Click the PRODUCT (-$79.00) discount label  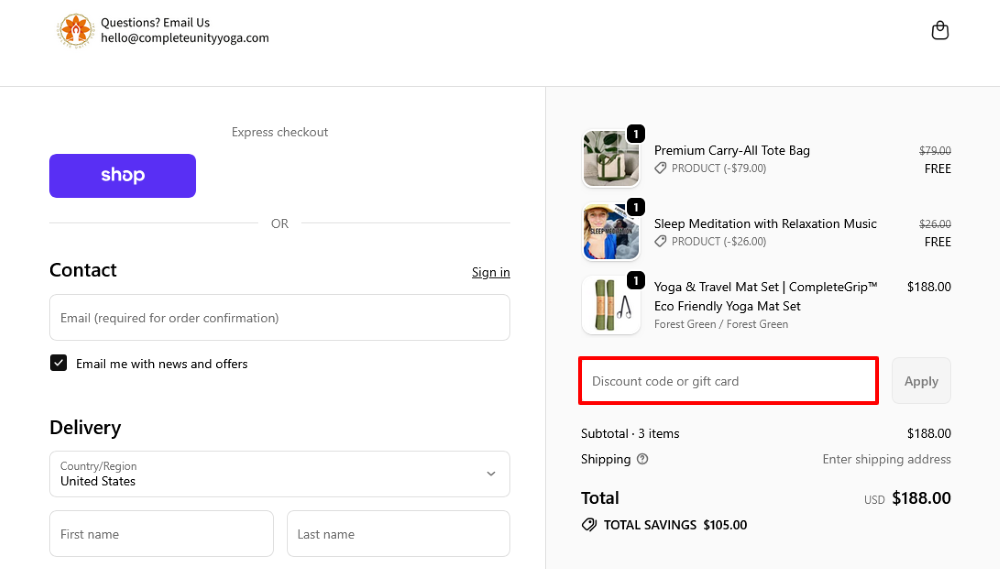[719, 168]
